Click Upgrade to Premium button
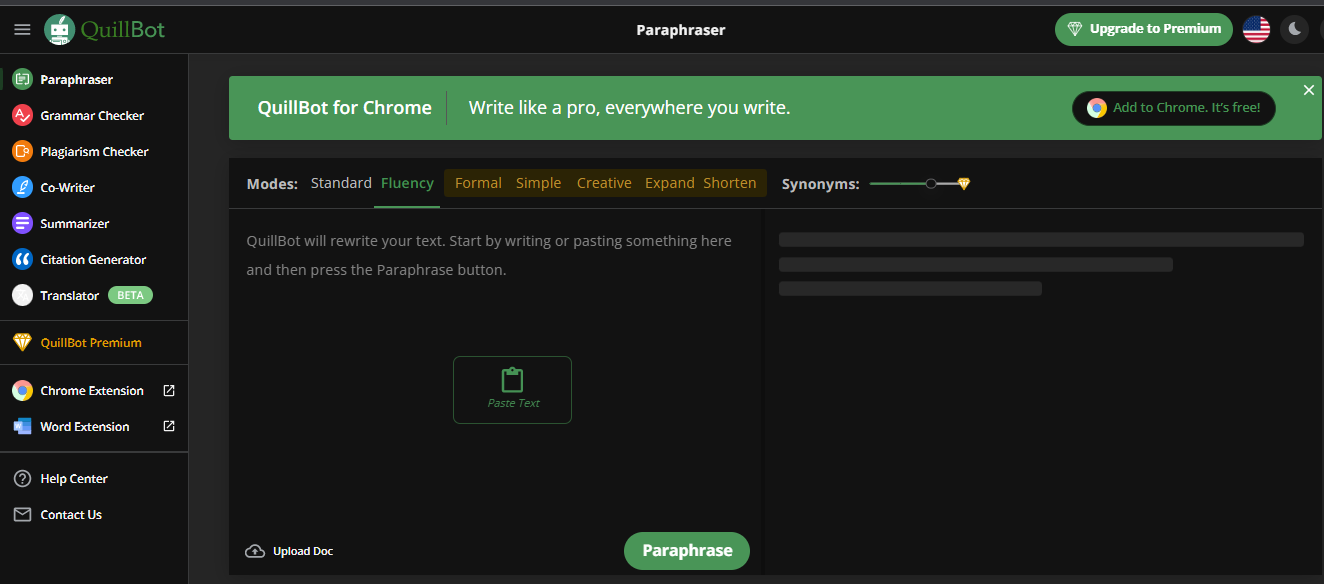 click(1143, 29)
